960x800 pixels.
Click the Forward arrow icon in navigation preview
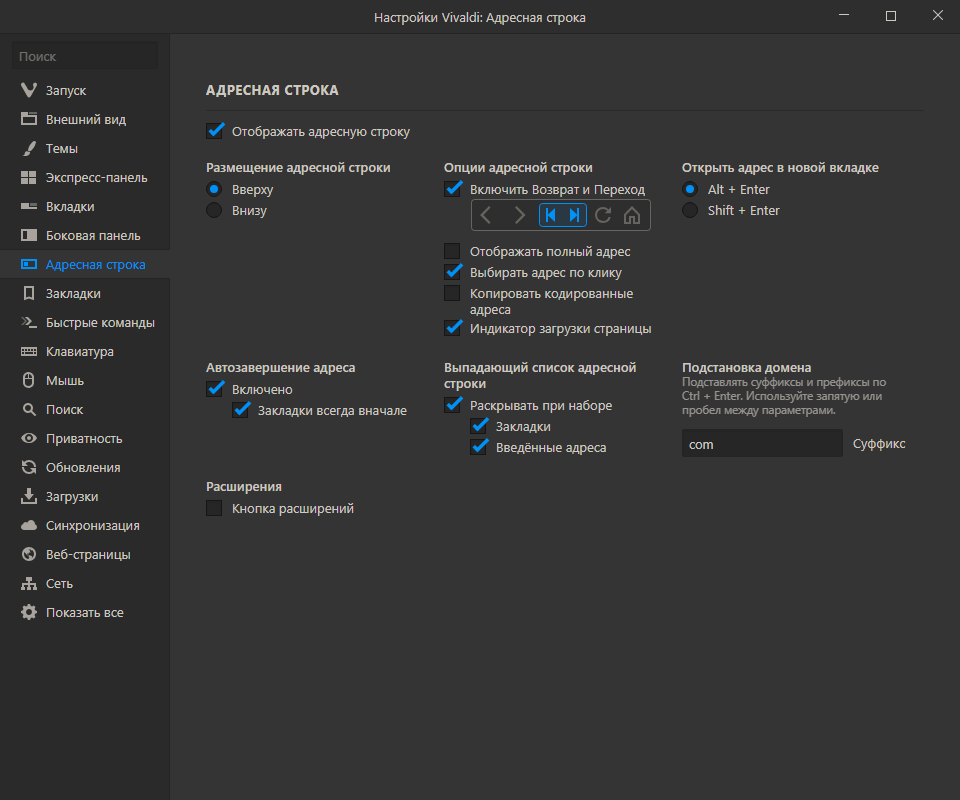tap(519, 215)
